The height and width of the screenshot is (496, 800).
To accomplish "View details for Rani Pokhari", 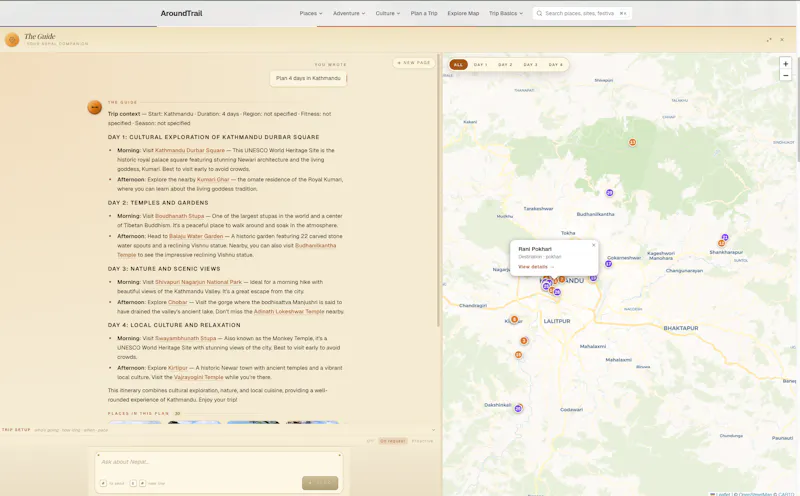I will coord(536,267).
